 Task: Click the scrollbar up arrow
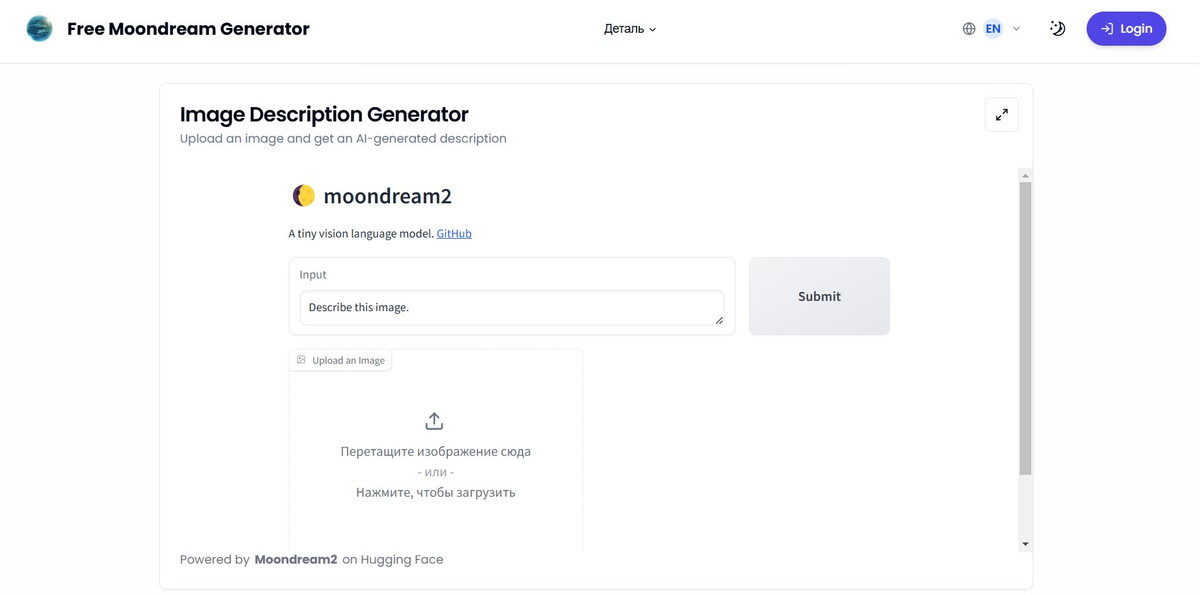pos(1025,176)
